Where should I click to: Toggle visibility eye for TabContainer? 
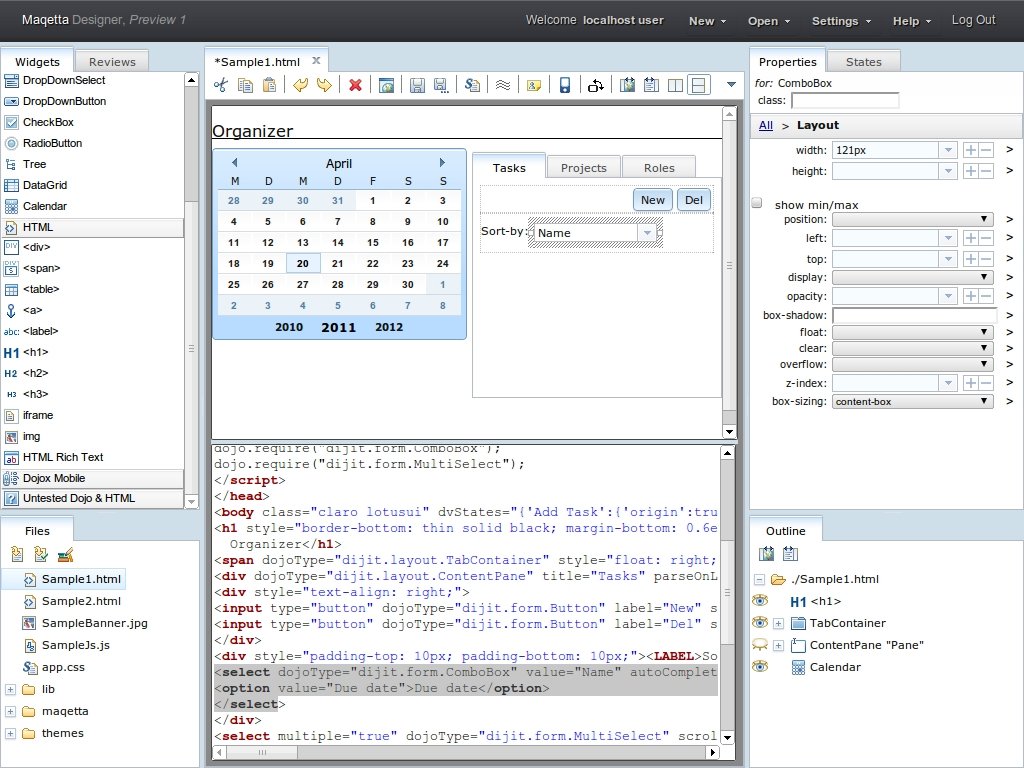760,622
